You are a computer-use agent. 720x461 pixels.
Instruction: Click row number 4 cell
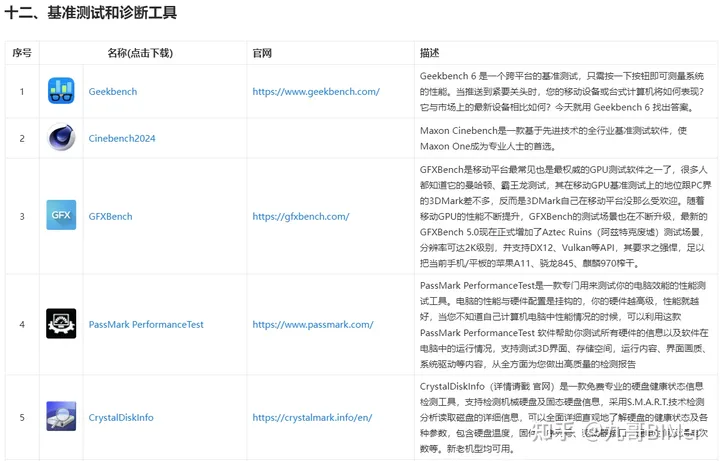22,325
